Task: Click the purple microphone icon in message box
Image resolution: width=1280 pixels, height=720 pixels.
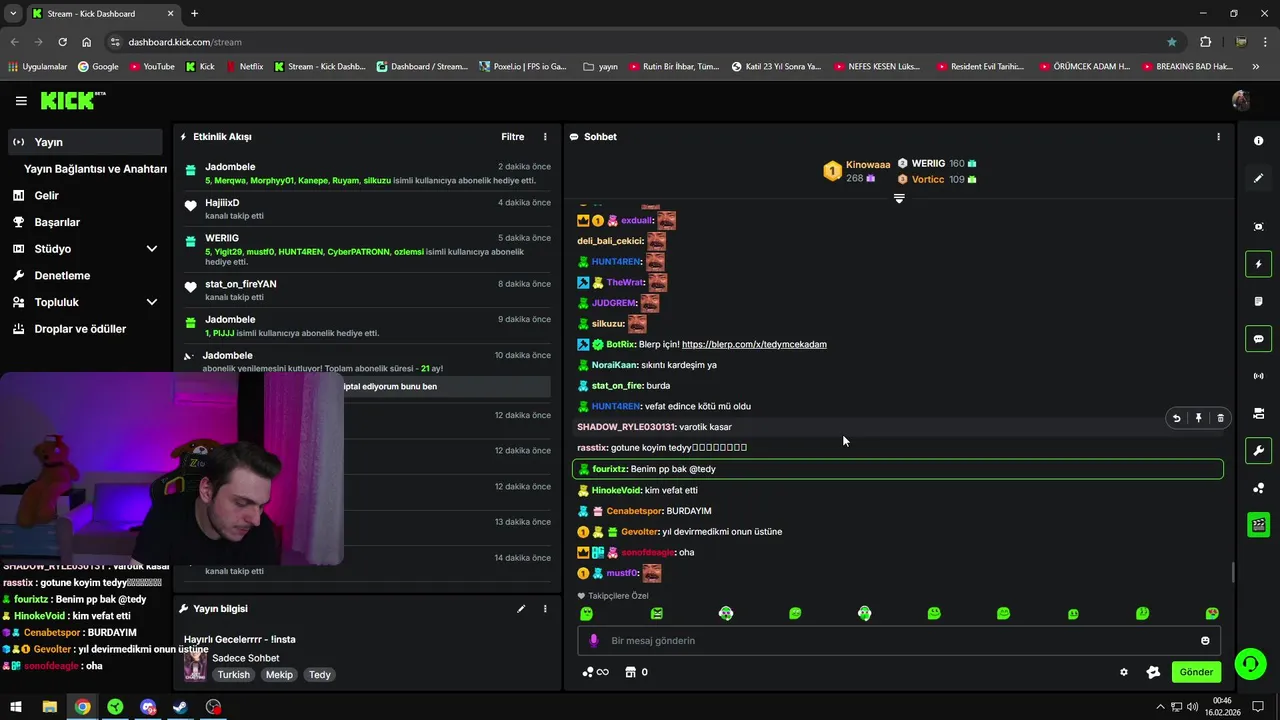Action: click(593, 640)
